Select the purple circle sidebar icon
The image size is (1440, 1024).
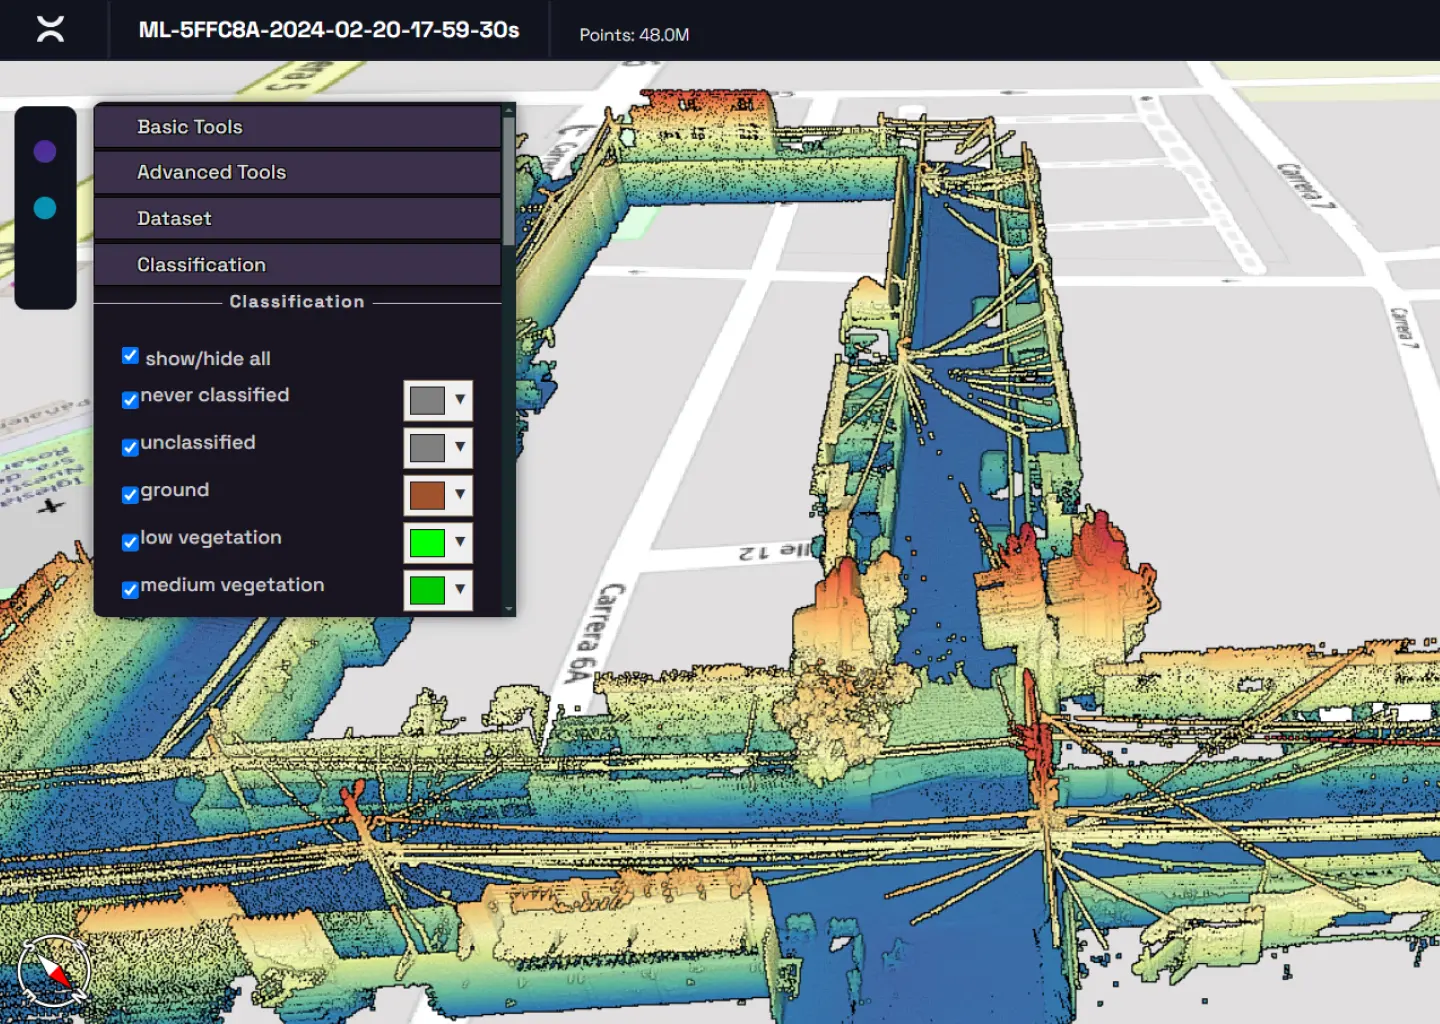(x=45, y=151)
